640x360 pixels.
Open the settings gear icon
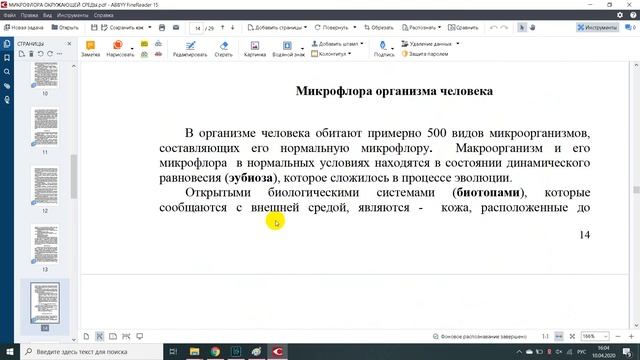pyautogui.click(x=620, y=15)
